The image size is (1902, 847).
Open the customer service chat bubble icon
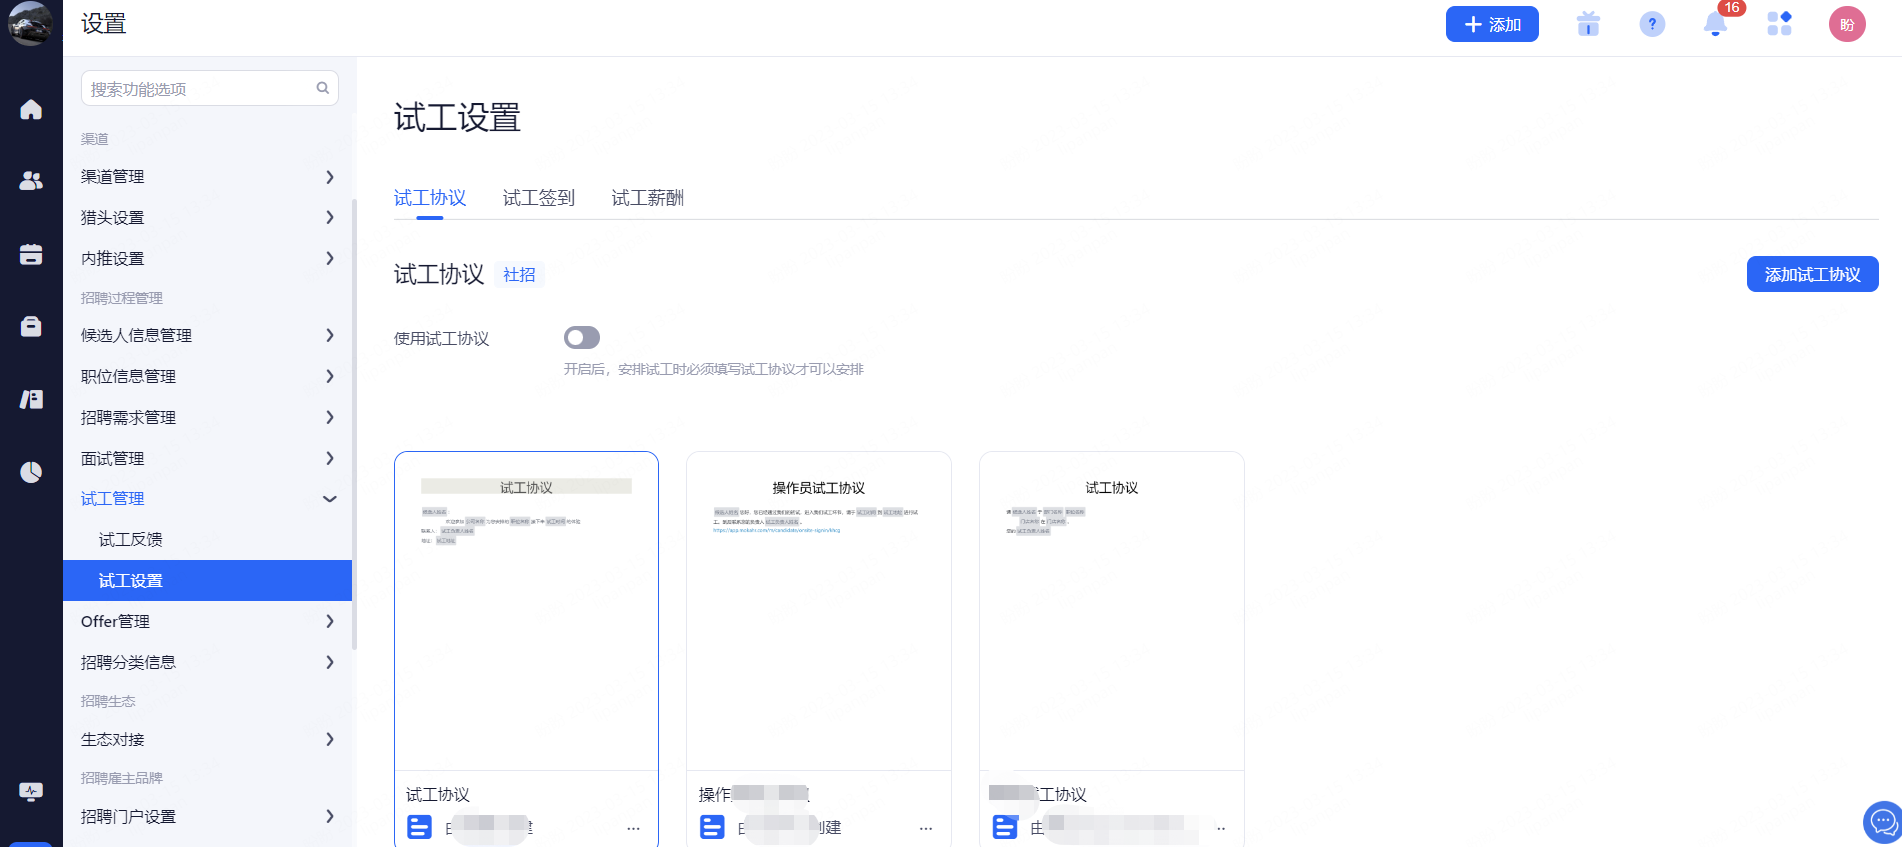(x=1882, y=823)
